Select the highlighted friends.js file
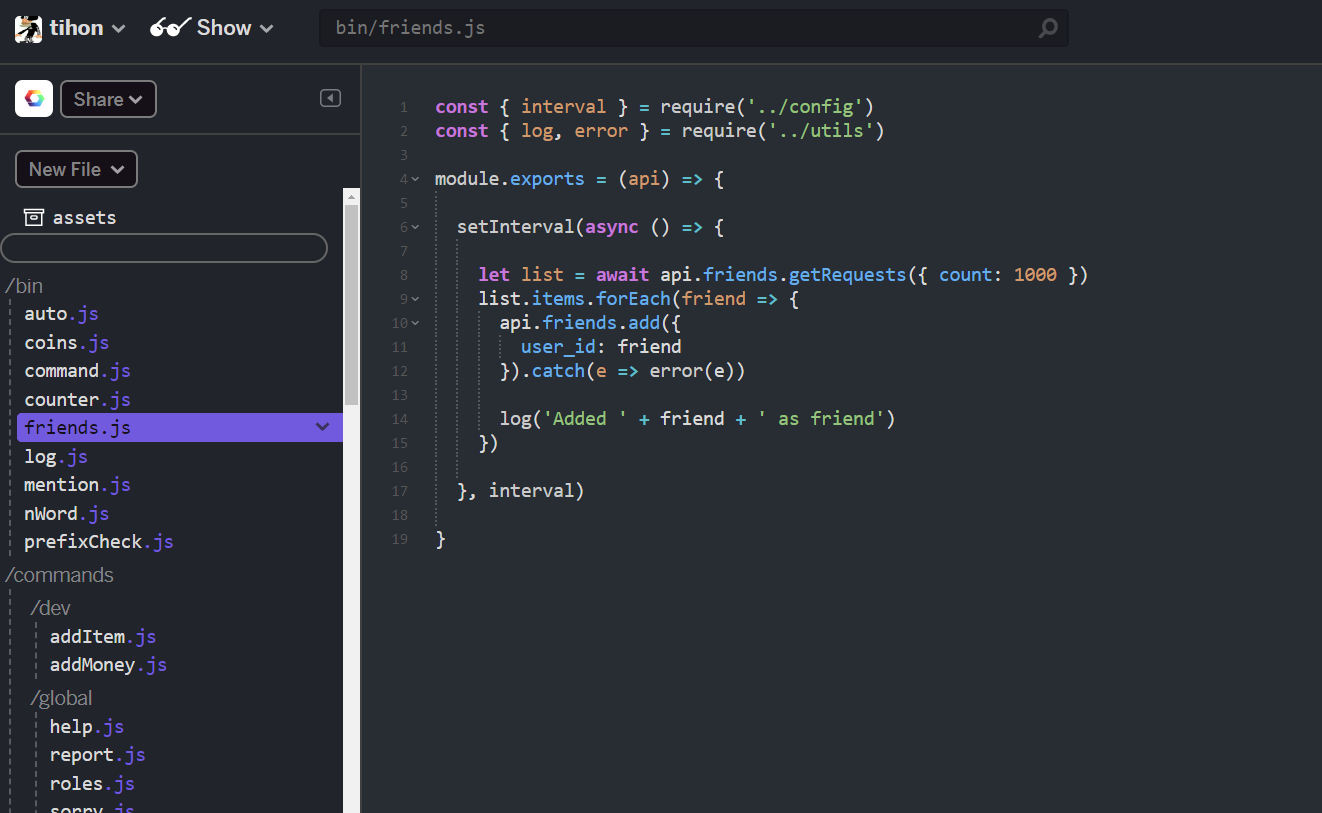The width and height of the screenshot is (1322, 813). point(180,427)
